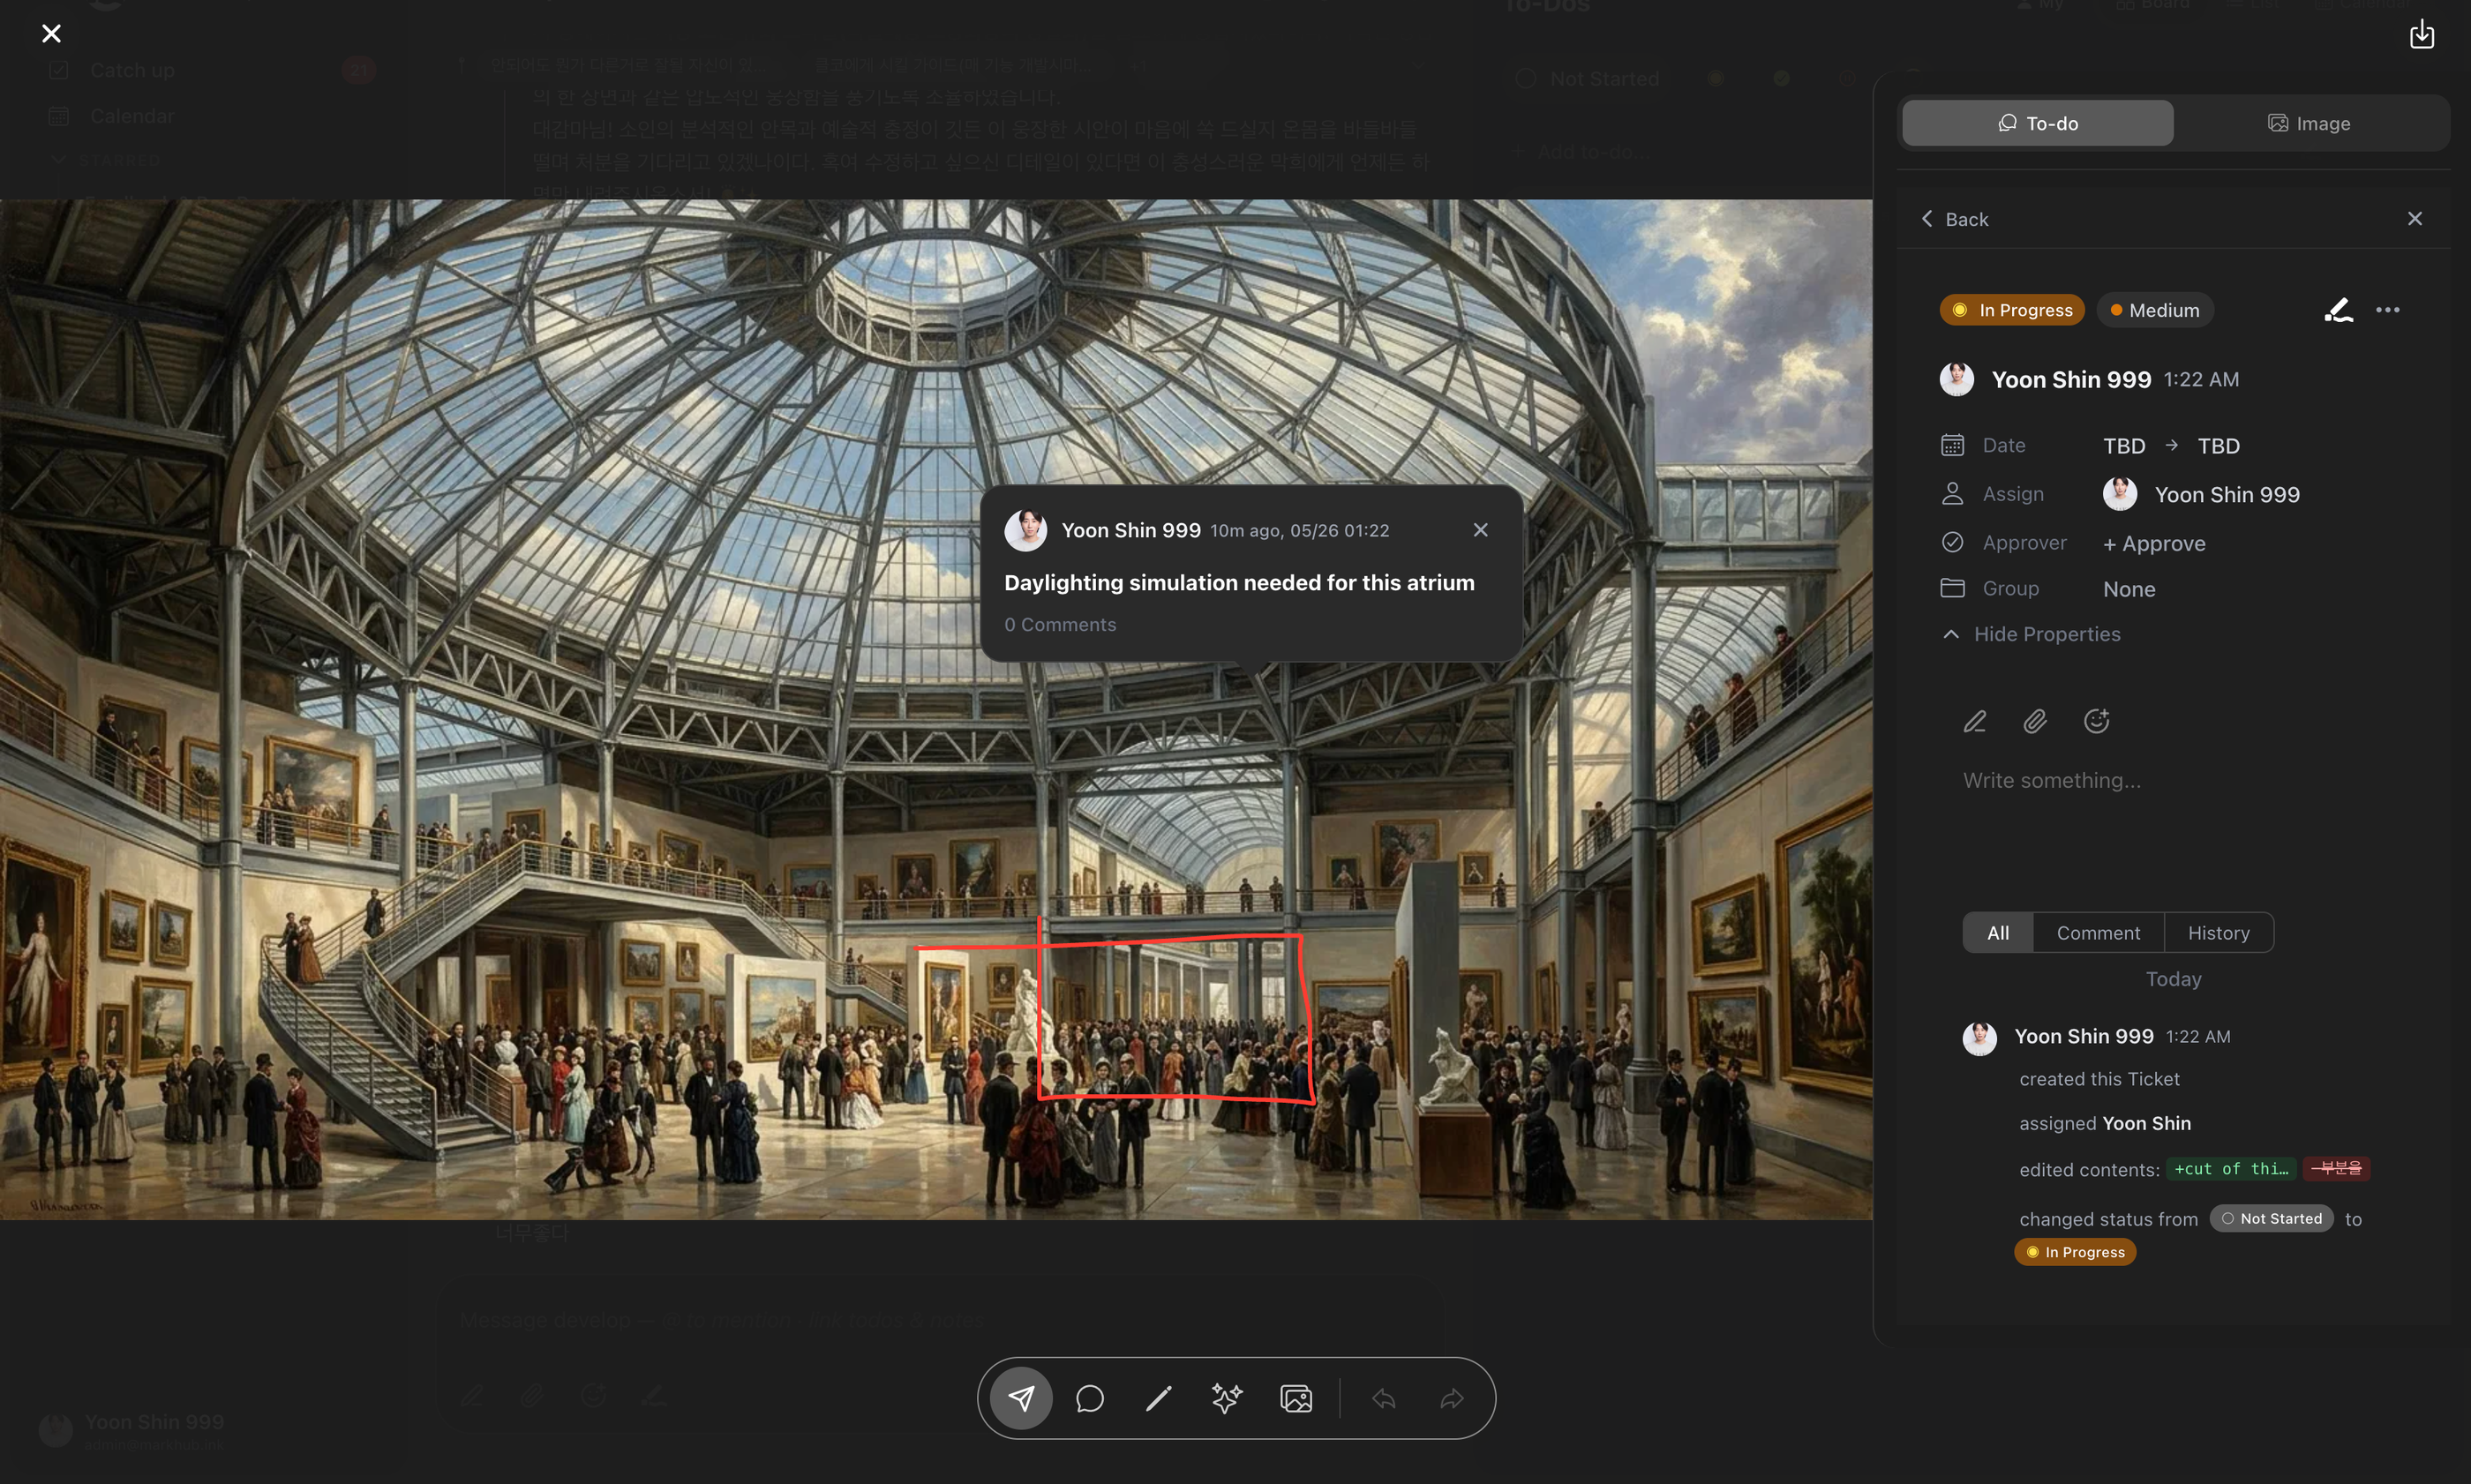This screenshot has width=2471, height=1484.
Task: Choose a group from the None field
Action: click(2129, 589)
